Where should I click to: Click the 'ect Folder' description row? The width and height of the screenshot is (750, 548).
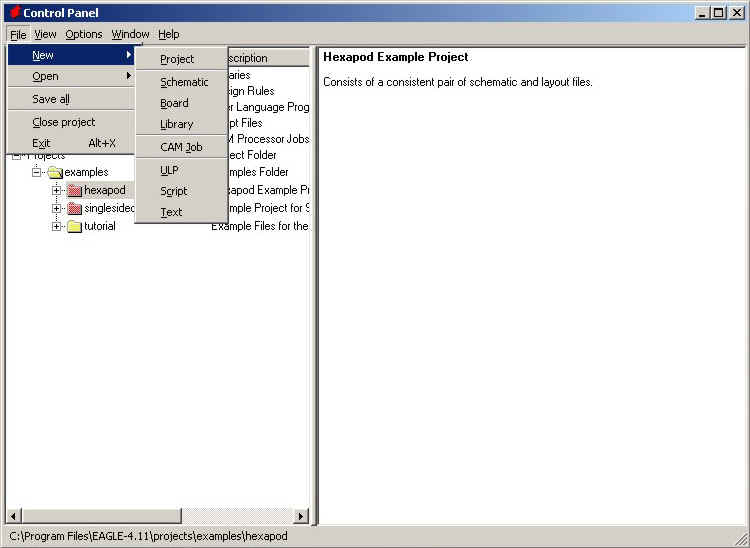tap(252, 155)
